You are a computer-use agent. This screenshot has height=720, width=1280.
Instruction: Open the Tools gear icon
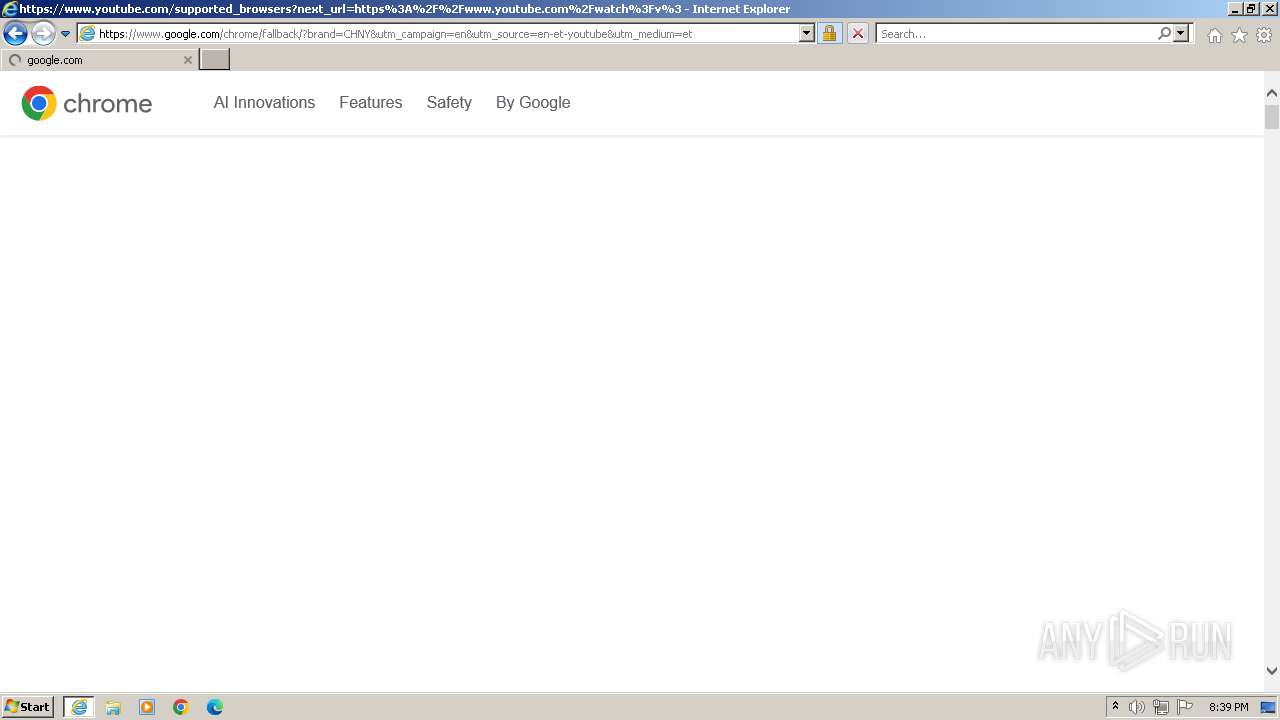[1264, 35]
